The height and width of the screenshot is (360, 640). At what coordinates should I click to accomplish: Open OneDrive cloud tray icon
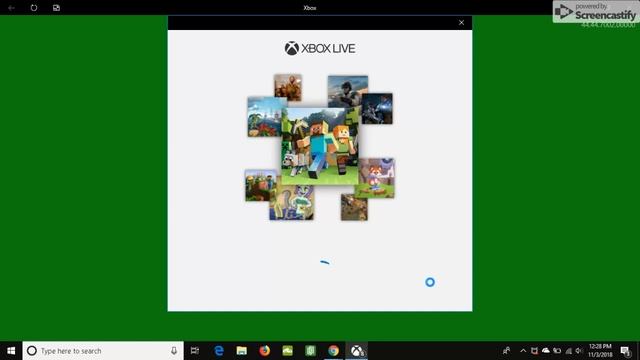click(x=545, y=351)
